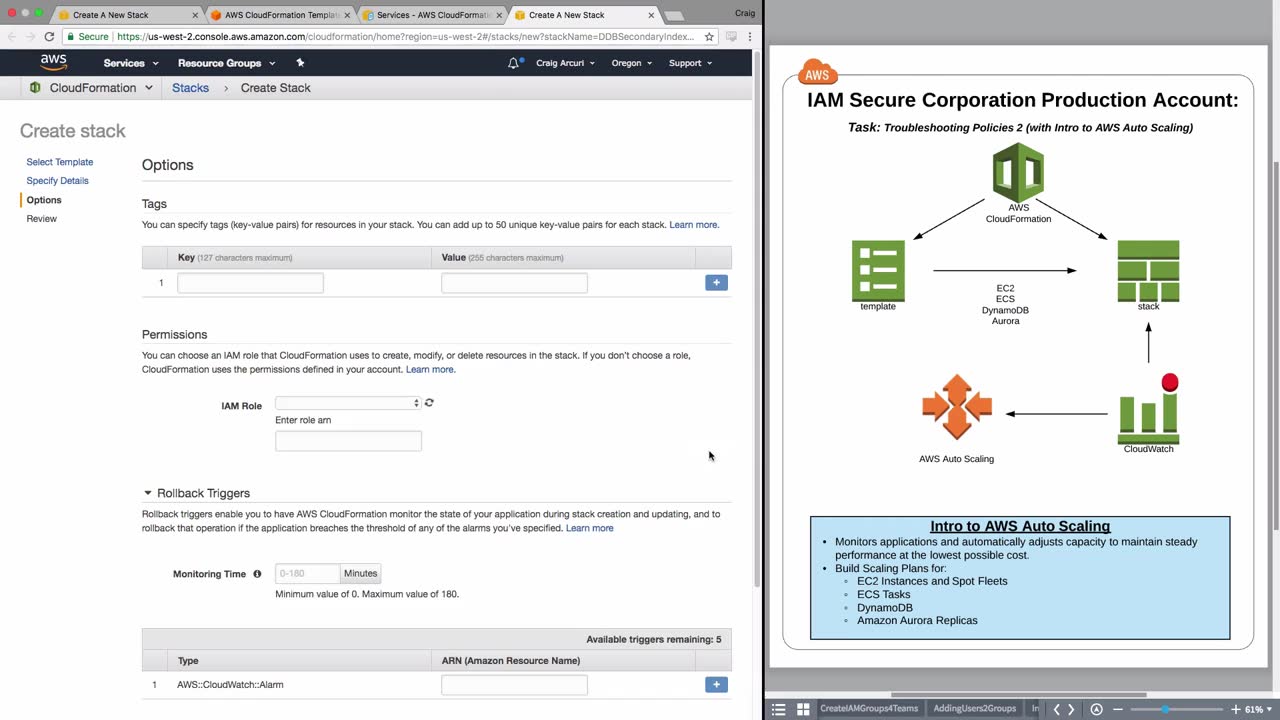Click the Monitoring Time info icon
1280x720 pixels.
coord(257,574)
